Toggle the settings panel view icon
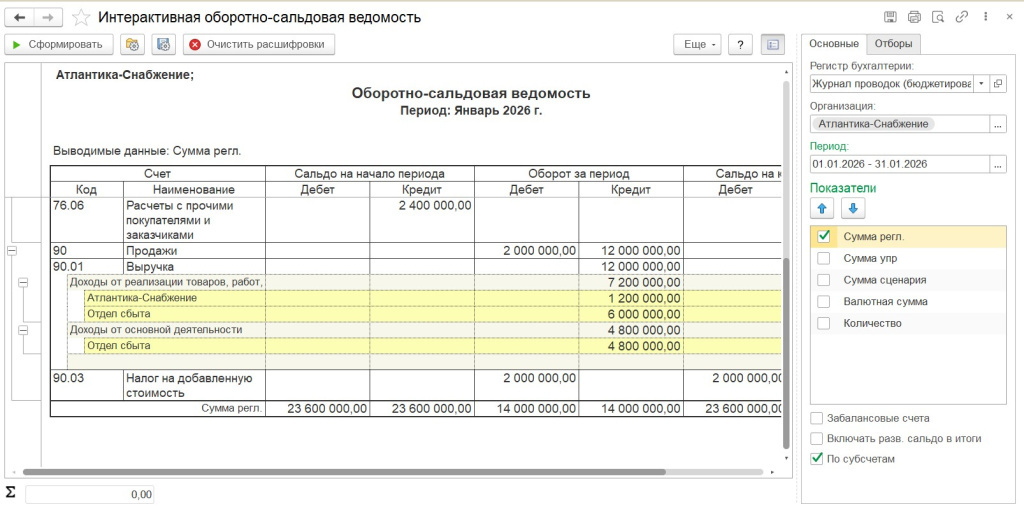Viewport: 1024px width, 509px height. (772, 44)
